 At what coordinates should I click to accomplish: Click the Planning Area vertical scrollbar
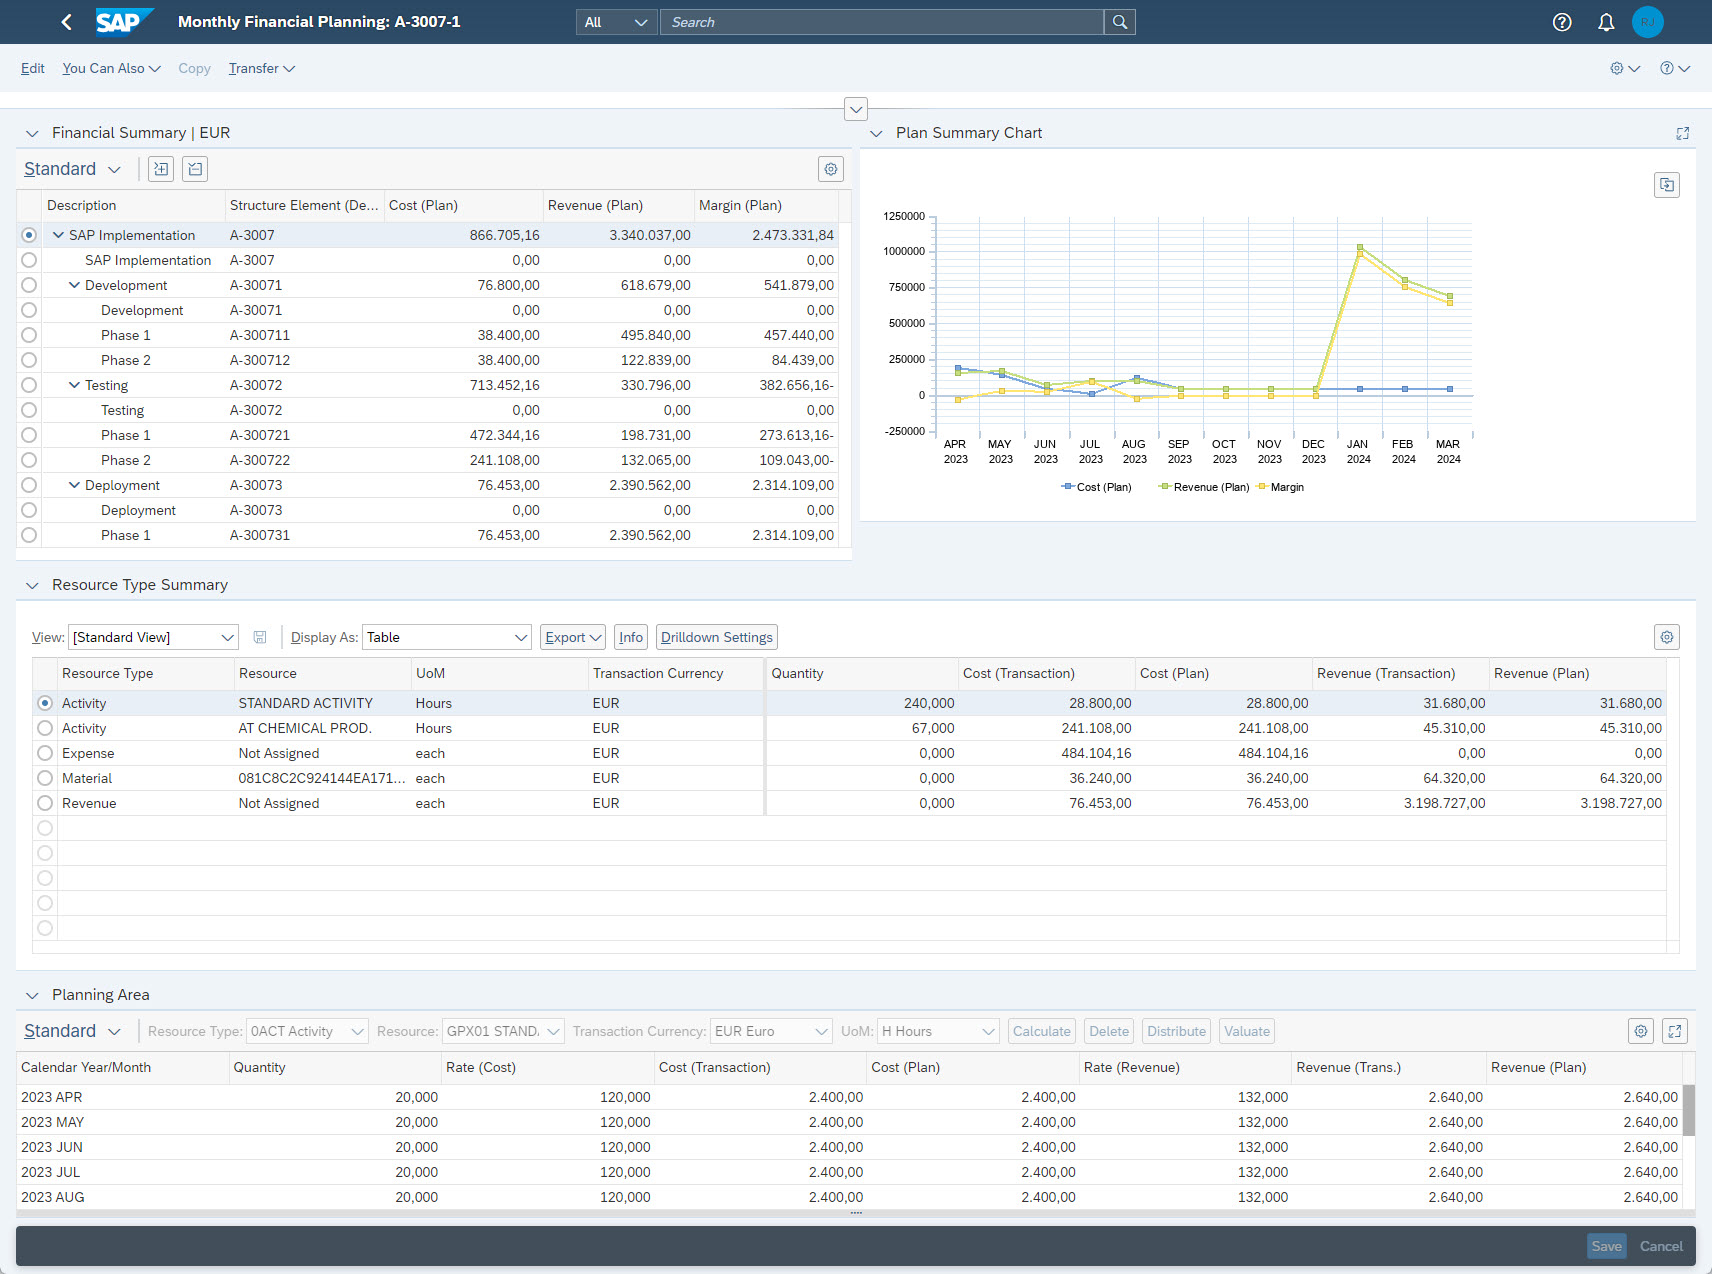pyautogui.click(x=1688, y=1110)
